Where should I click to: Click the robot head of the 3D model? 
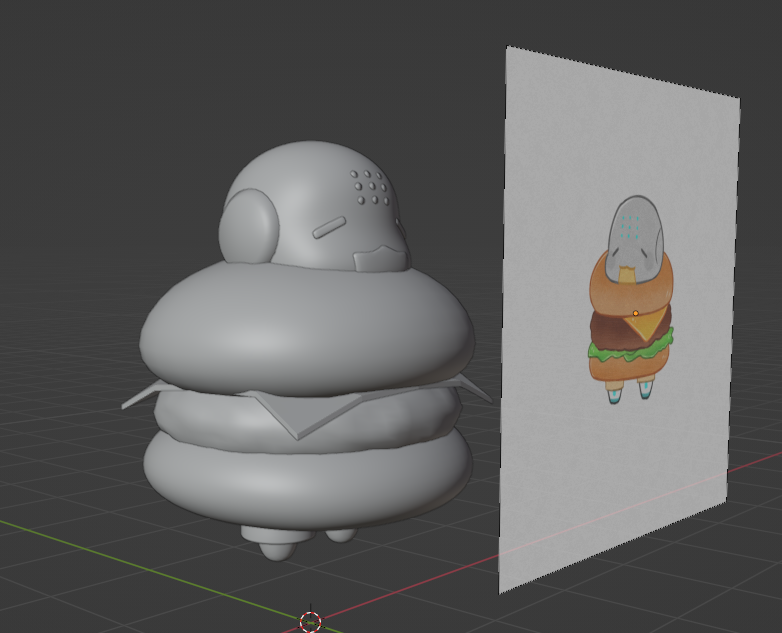314,207
